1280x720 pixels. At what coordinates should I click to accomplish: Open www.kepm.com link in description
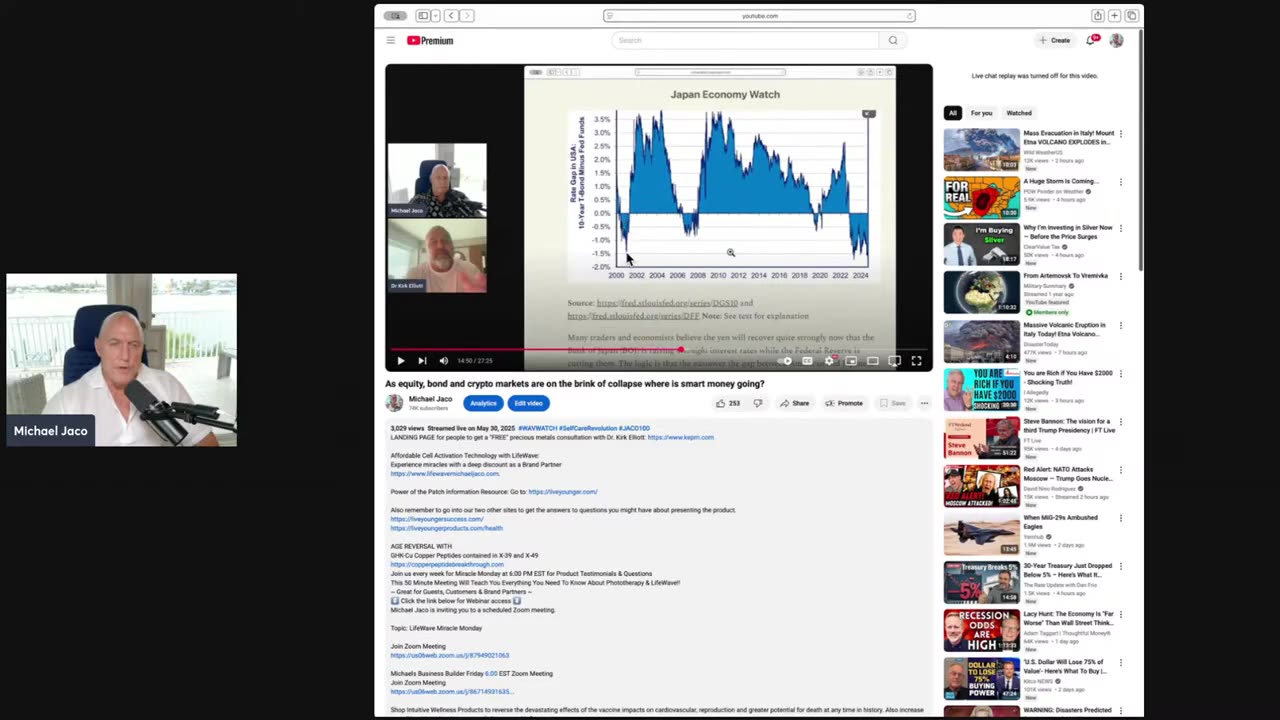[680, 437]
